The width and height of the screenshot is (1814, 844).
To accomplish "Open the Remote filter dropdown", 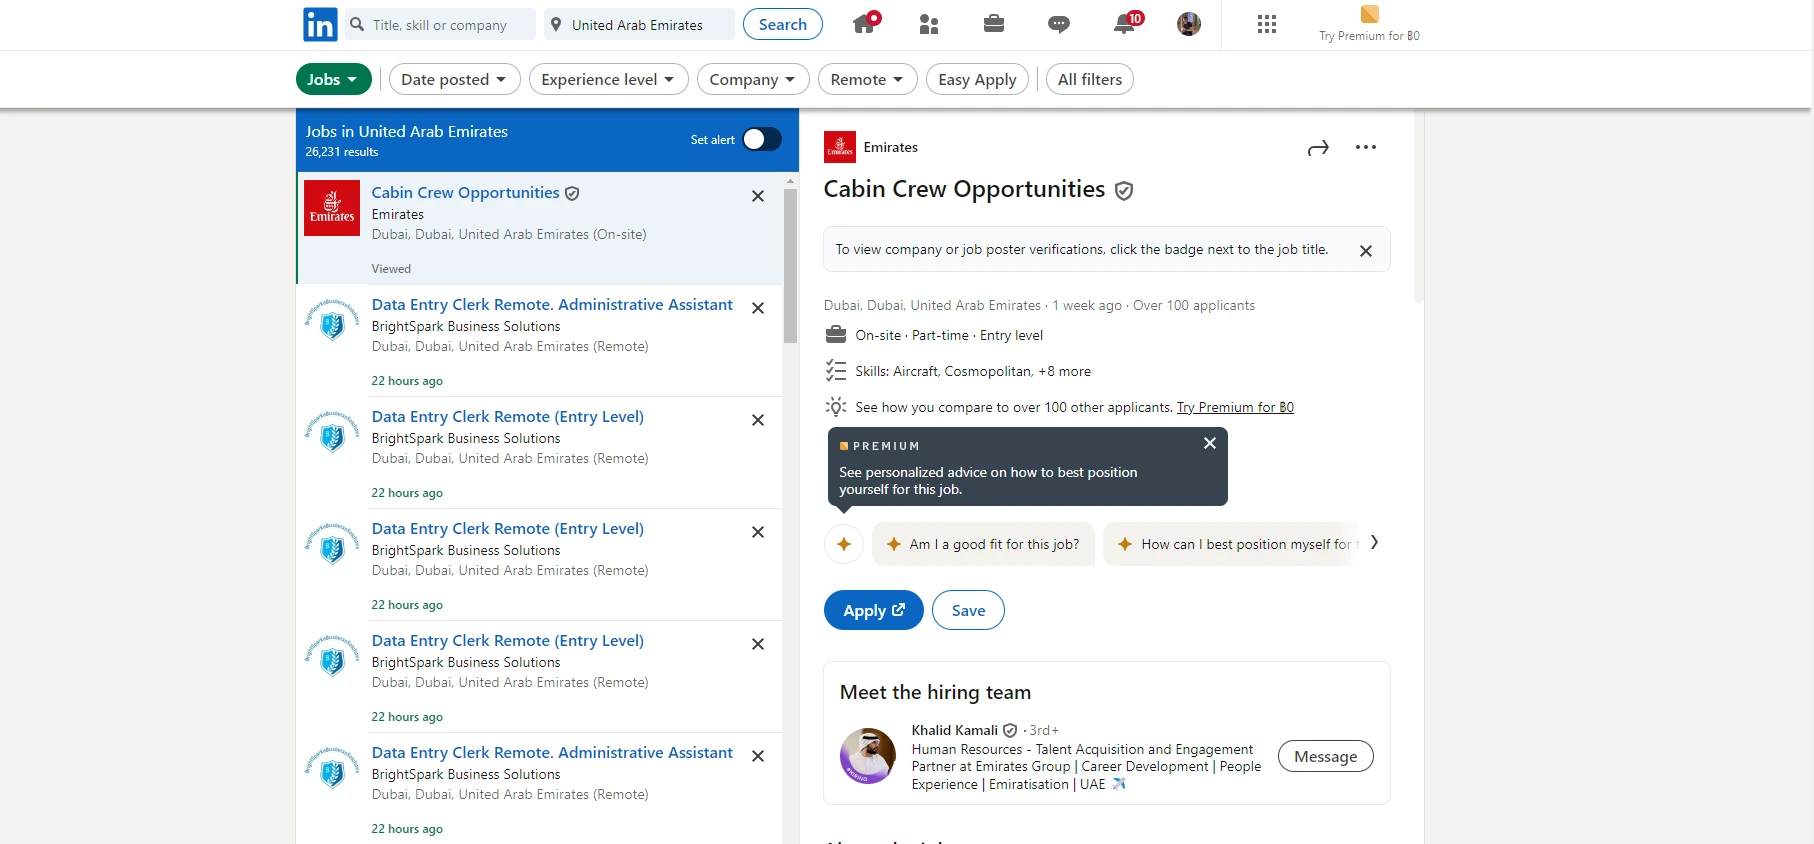I will 868,79.
